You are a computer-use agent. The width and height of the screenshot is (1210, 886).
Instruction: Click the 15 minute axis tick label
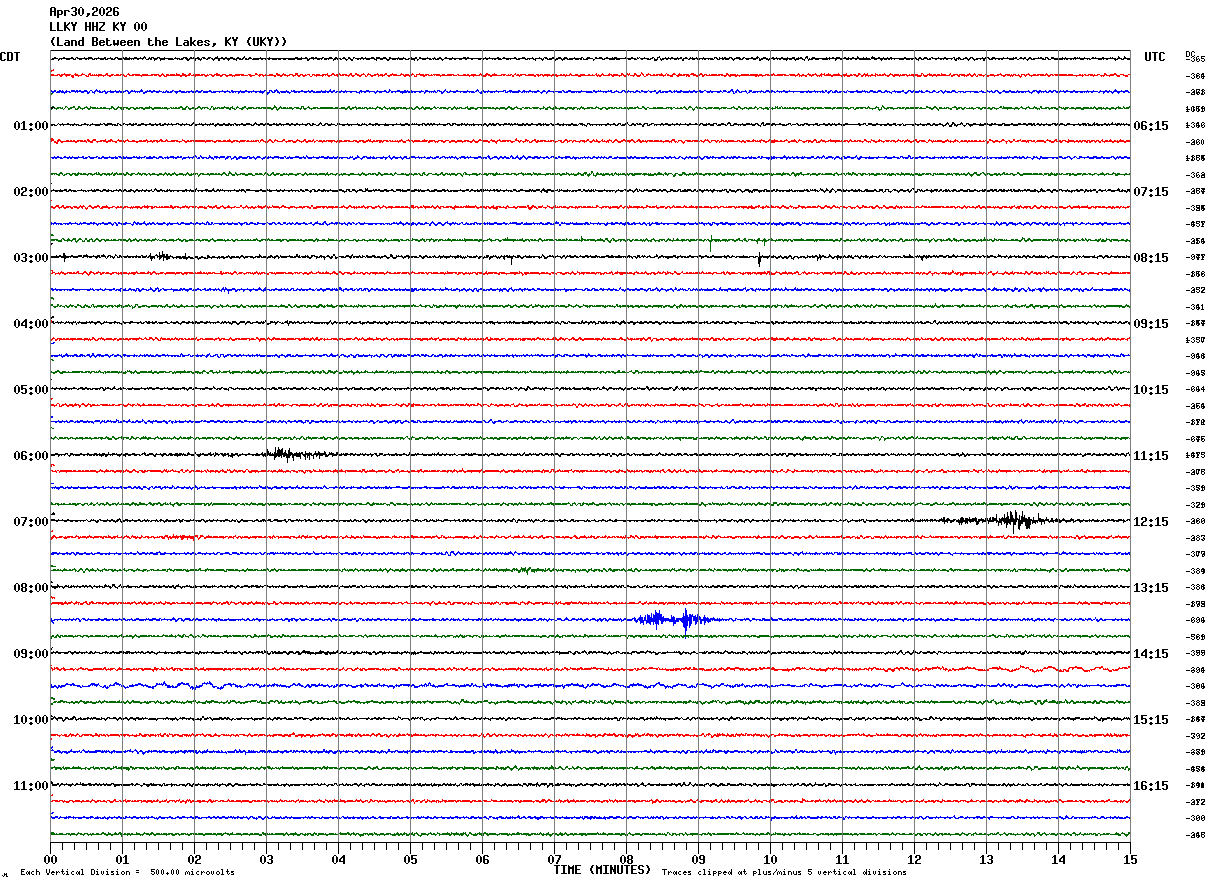(x=1130, y=860)
